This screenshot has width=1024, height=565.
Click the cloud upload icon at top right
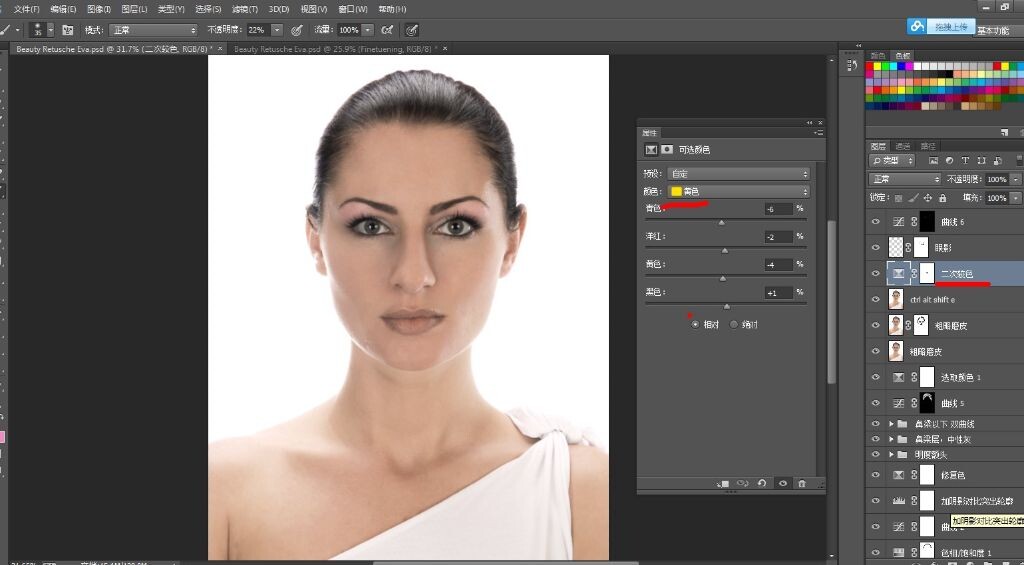tap(918, 26)
